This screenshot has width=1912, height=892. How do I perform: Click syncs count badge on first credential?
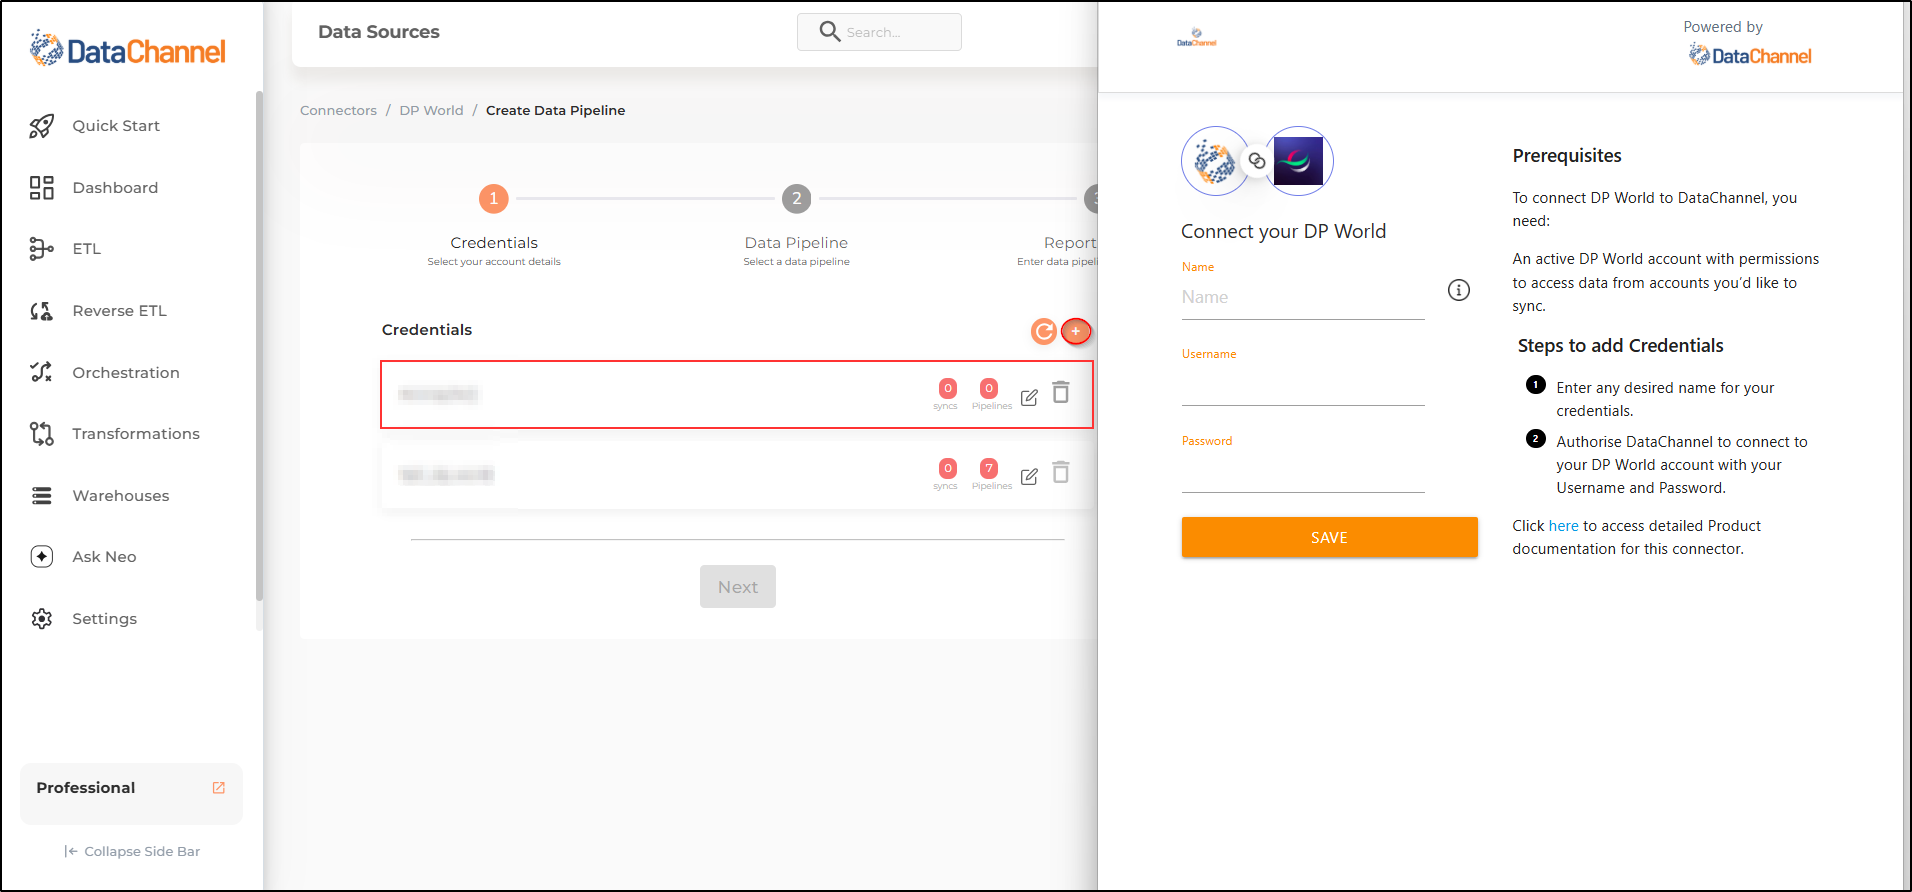tap(947, 388)
